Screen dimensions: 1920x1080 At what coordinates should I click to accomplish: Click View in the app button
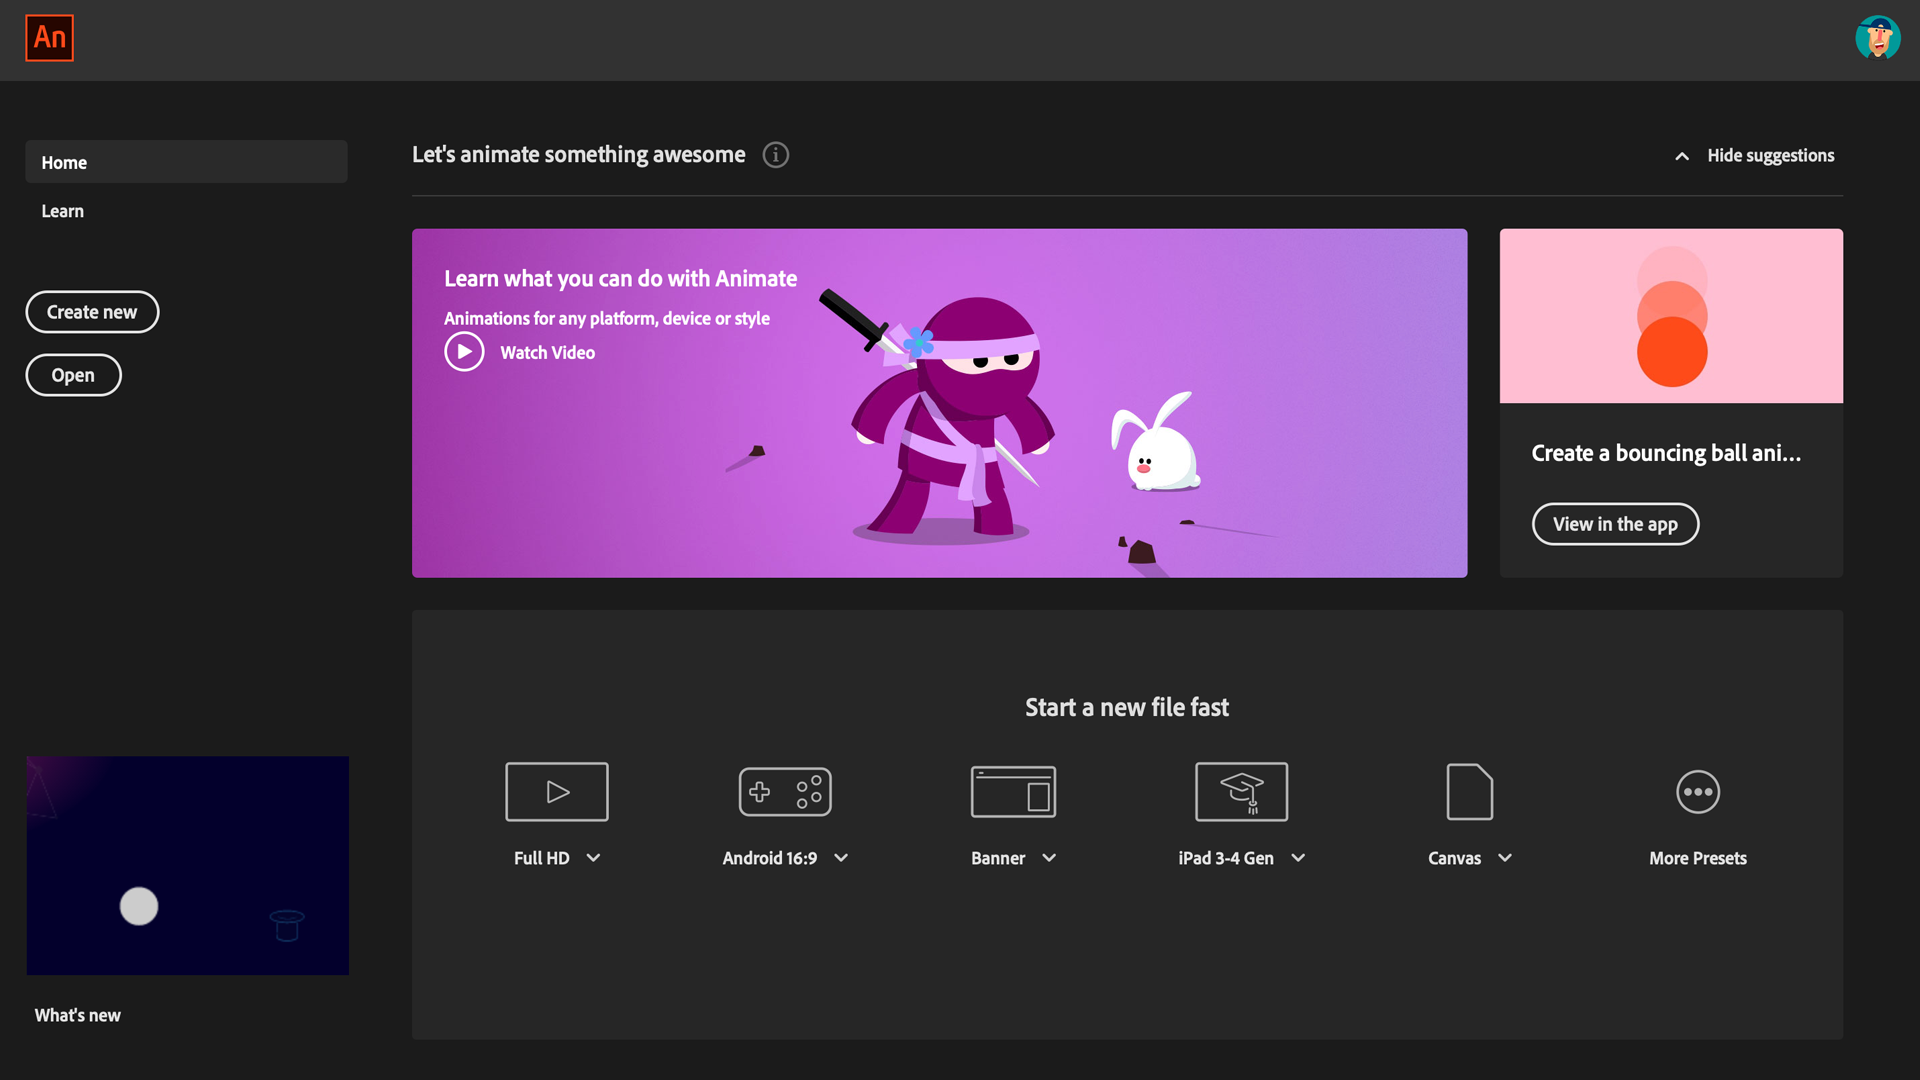pyautogui.click(x=1615, y=524)
